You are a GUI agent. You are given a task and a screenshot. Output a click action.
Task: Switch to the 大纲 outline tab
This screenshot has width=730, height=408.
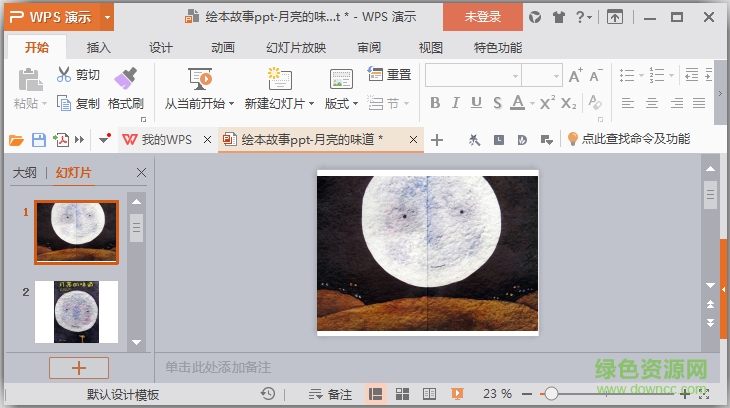click(x=25, y=173)
